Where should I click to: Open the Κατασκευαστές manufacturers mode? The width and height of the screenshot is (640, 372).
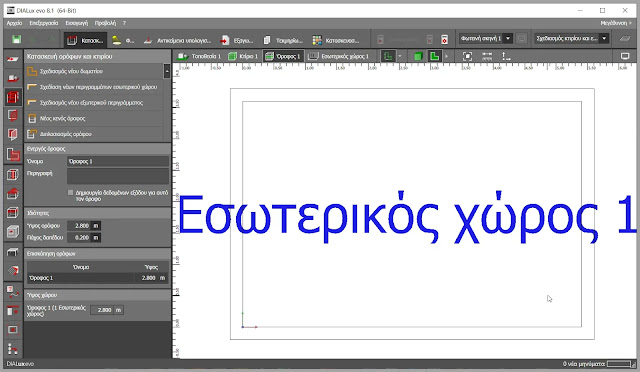336,40
